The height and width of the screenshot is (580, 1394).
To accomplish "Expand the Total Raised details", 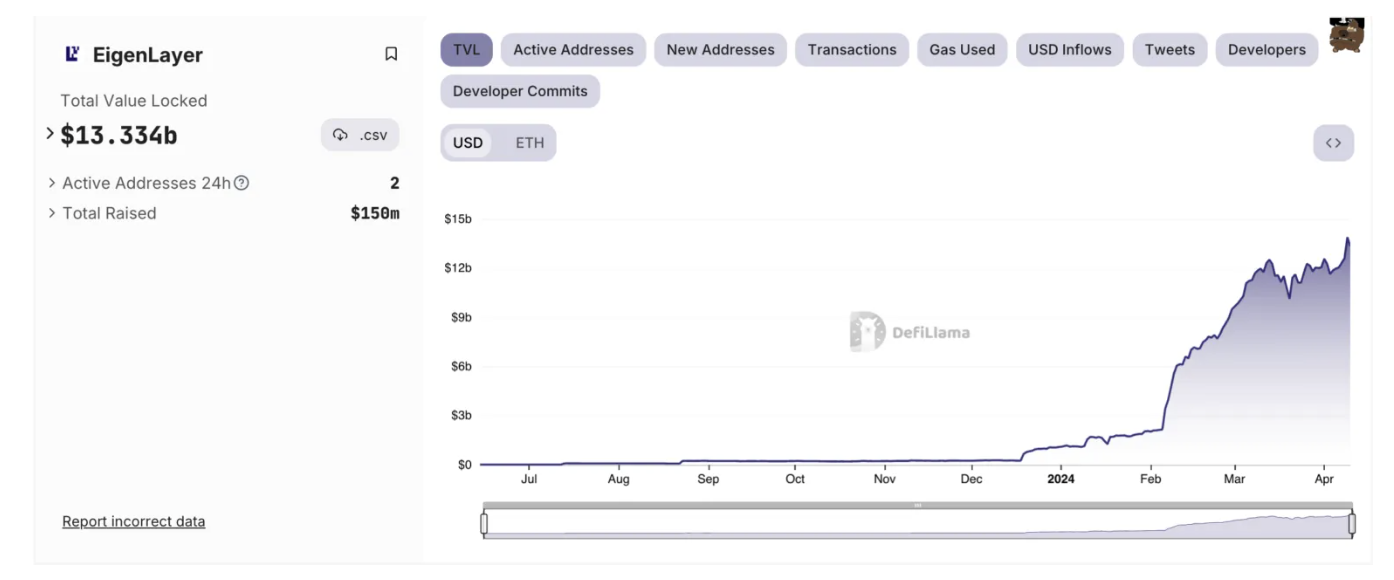I will [x=52, y=213].
